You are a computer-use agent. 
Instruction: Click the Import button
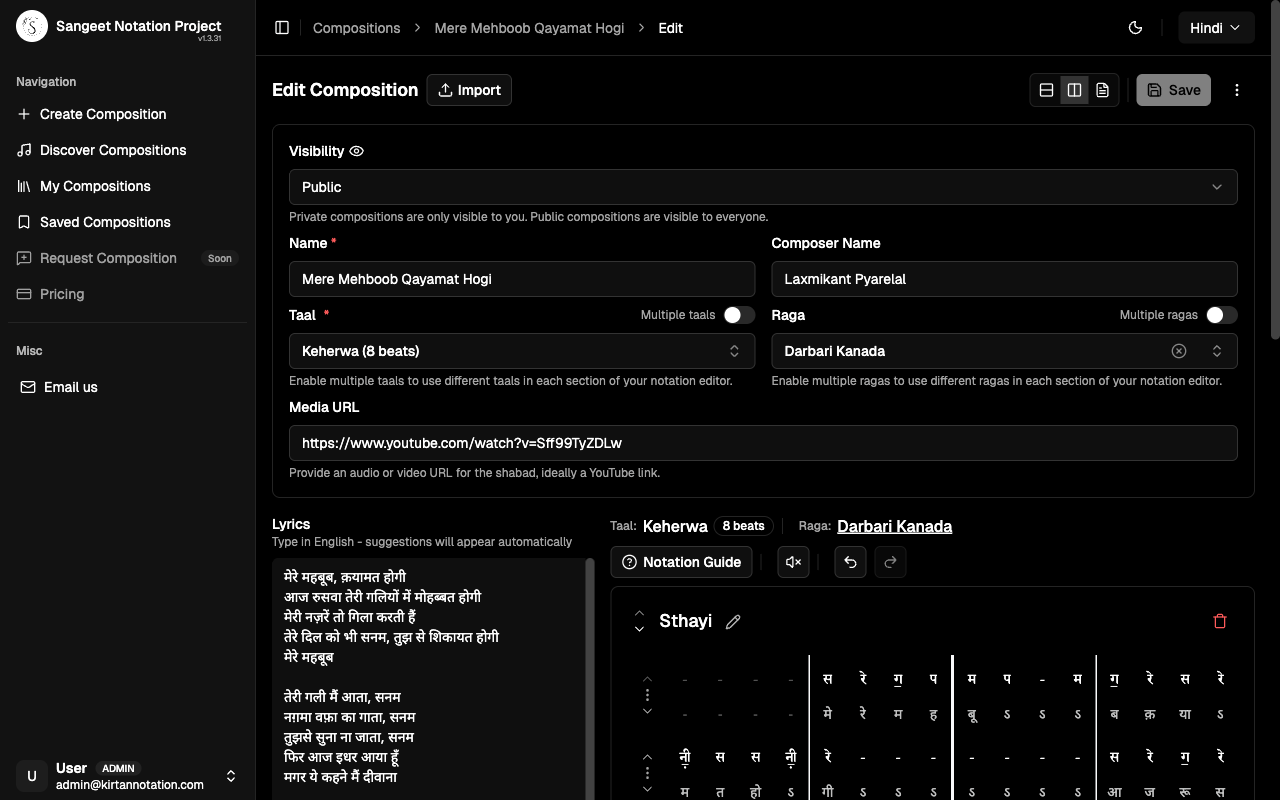pyautogui.click(x=469, y=90)
